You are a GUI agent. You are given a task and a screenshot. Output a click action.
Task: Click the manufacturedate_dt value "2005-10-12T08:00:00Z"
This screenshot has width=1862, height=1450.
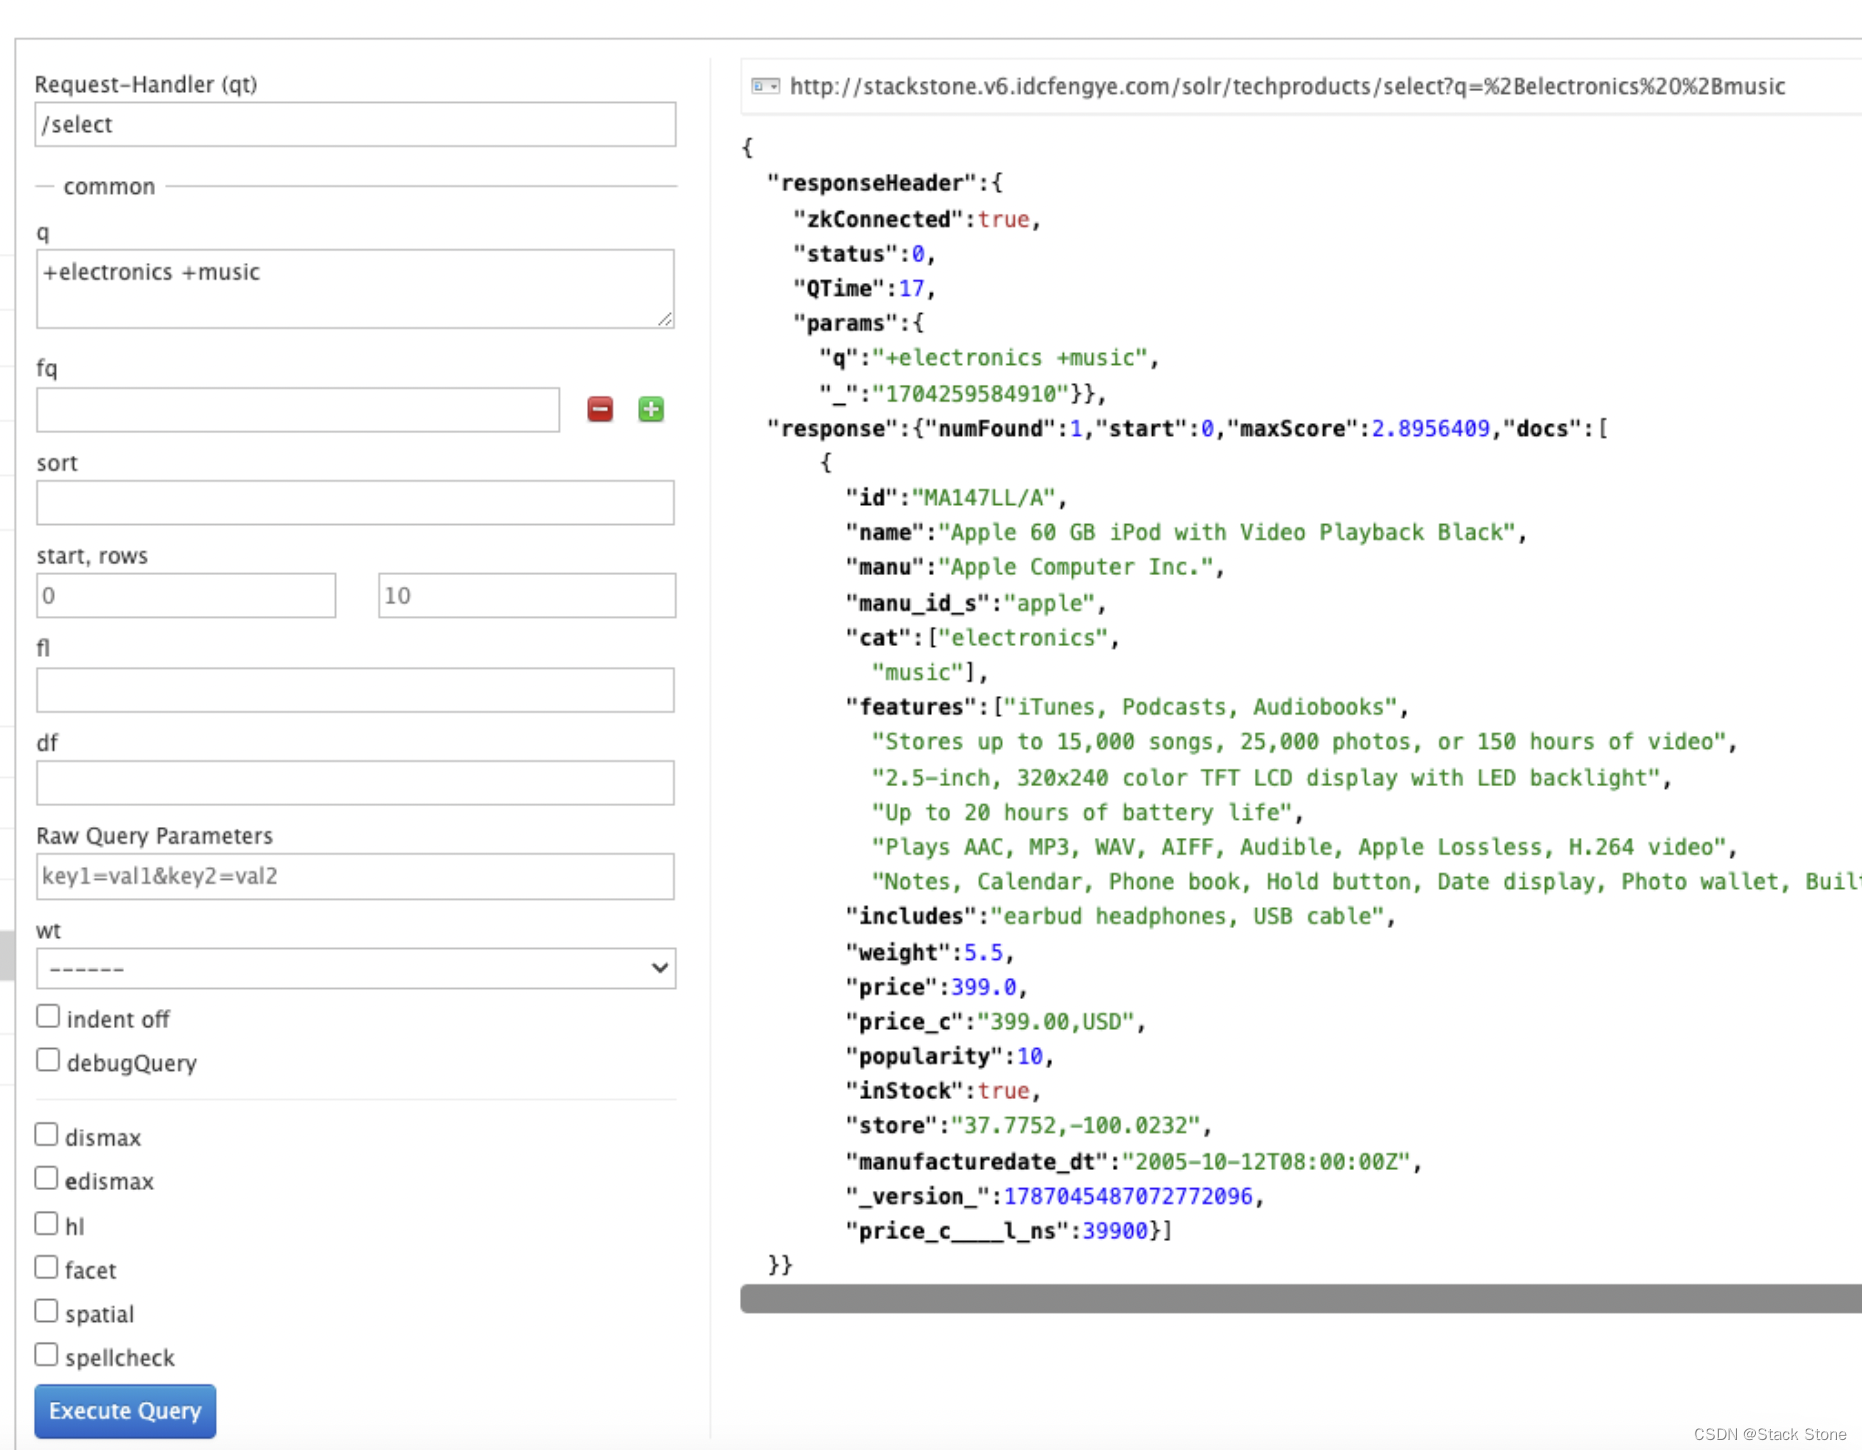(x=1267, y=1161)
